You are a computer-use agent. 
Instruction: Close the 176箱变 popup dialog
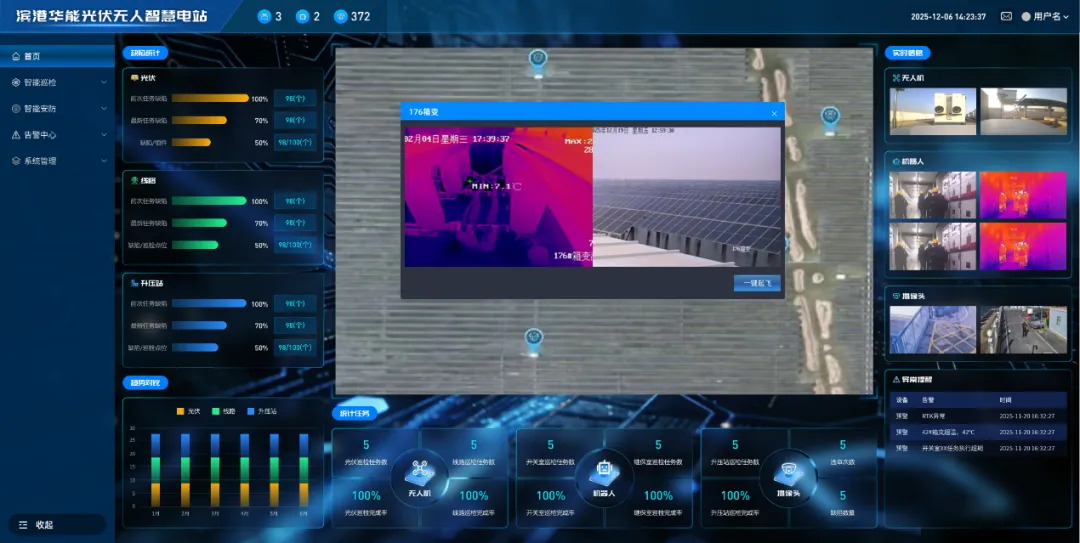pyautogui.click(x=774, y=113)
